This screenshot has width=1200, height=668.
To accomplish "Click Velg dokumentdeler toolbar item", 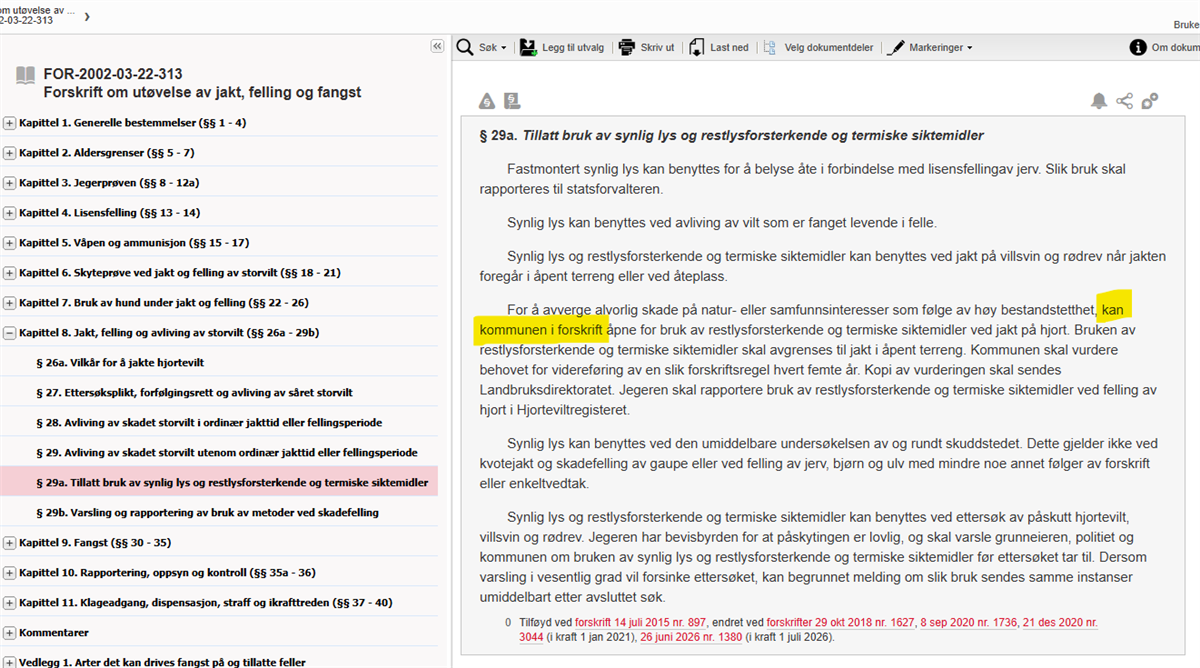I will tap(818, 47).
